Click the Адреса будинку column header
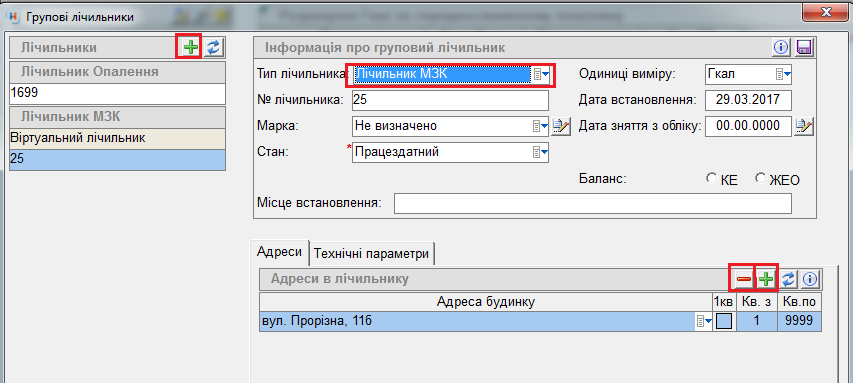Screen dimensions: 853x383 (486, 302)
